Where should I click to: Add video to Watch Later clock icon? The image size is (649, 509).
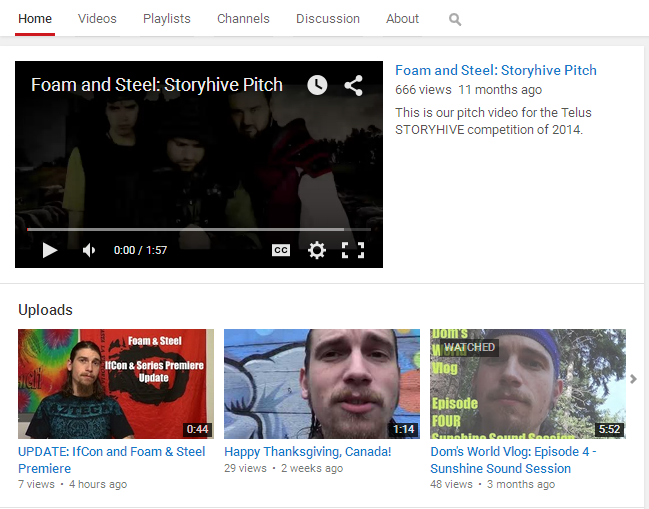317,85
